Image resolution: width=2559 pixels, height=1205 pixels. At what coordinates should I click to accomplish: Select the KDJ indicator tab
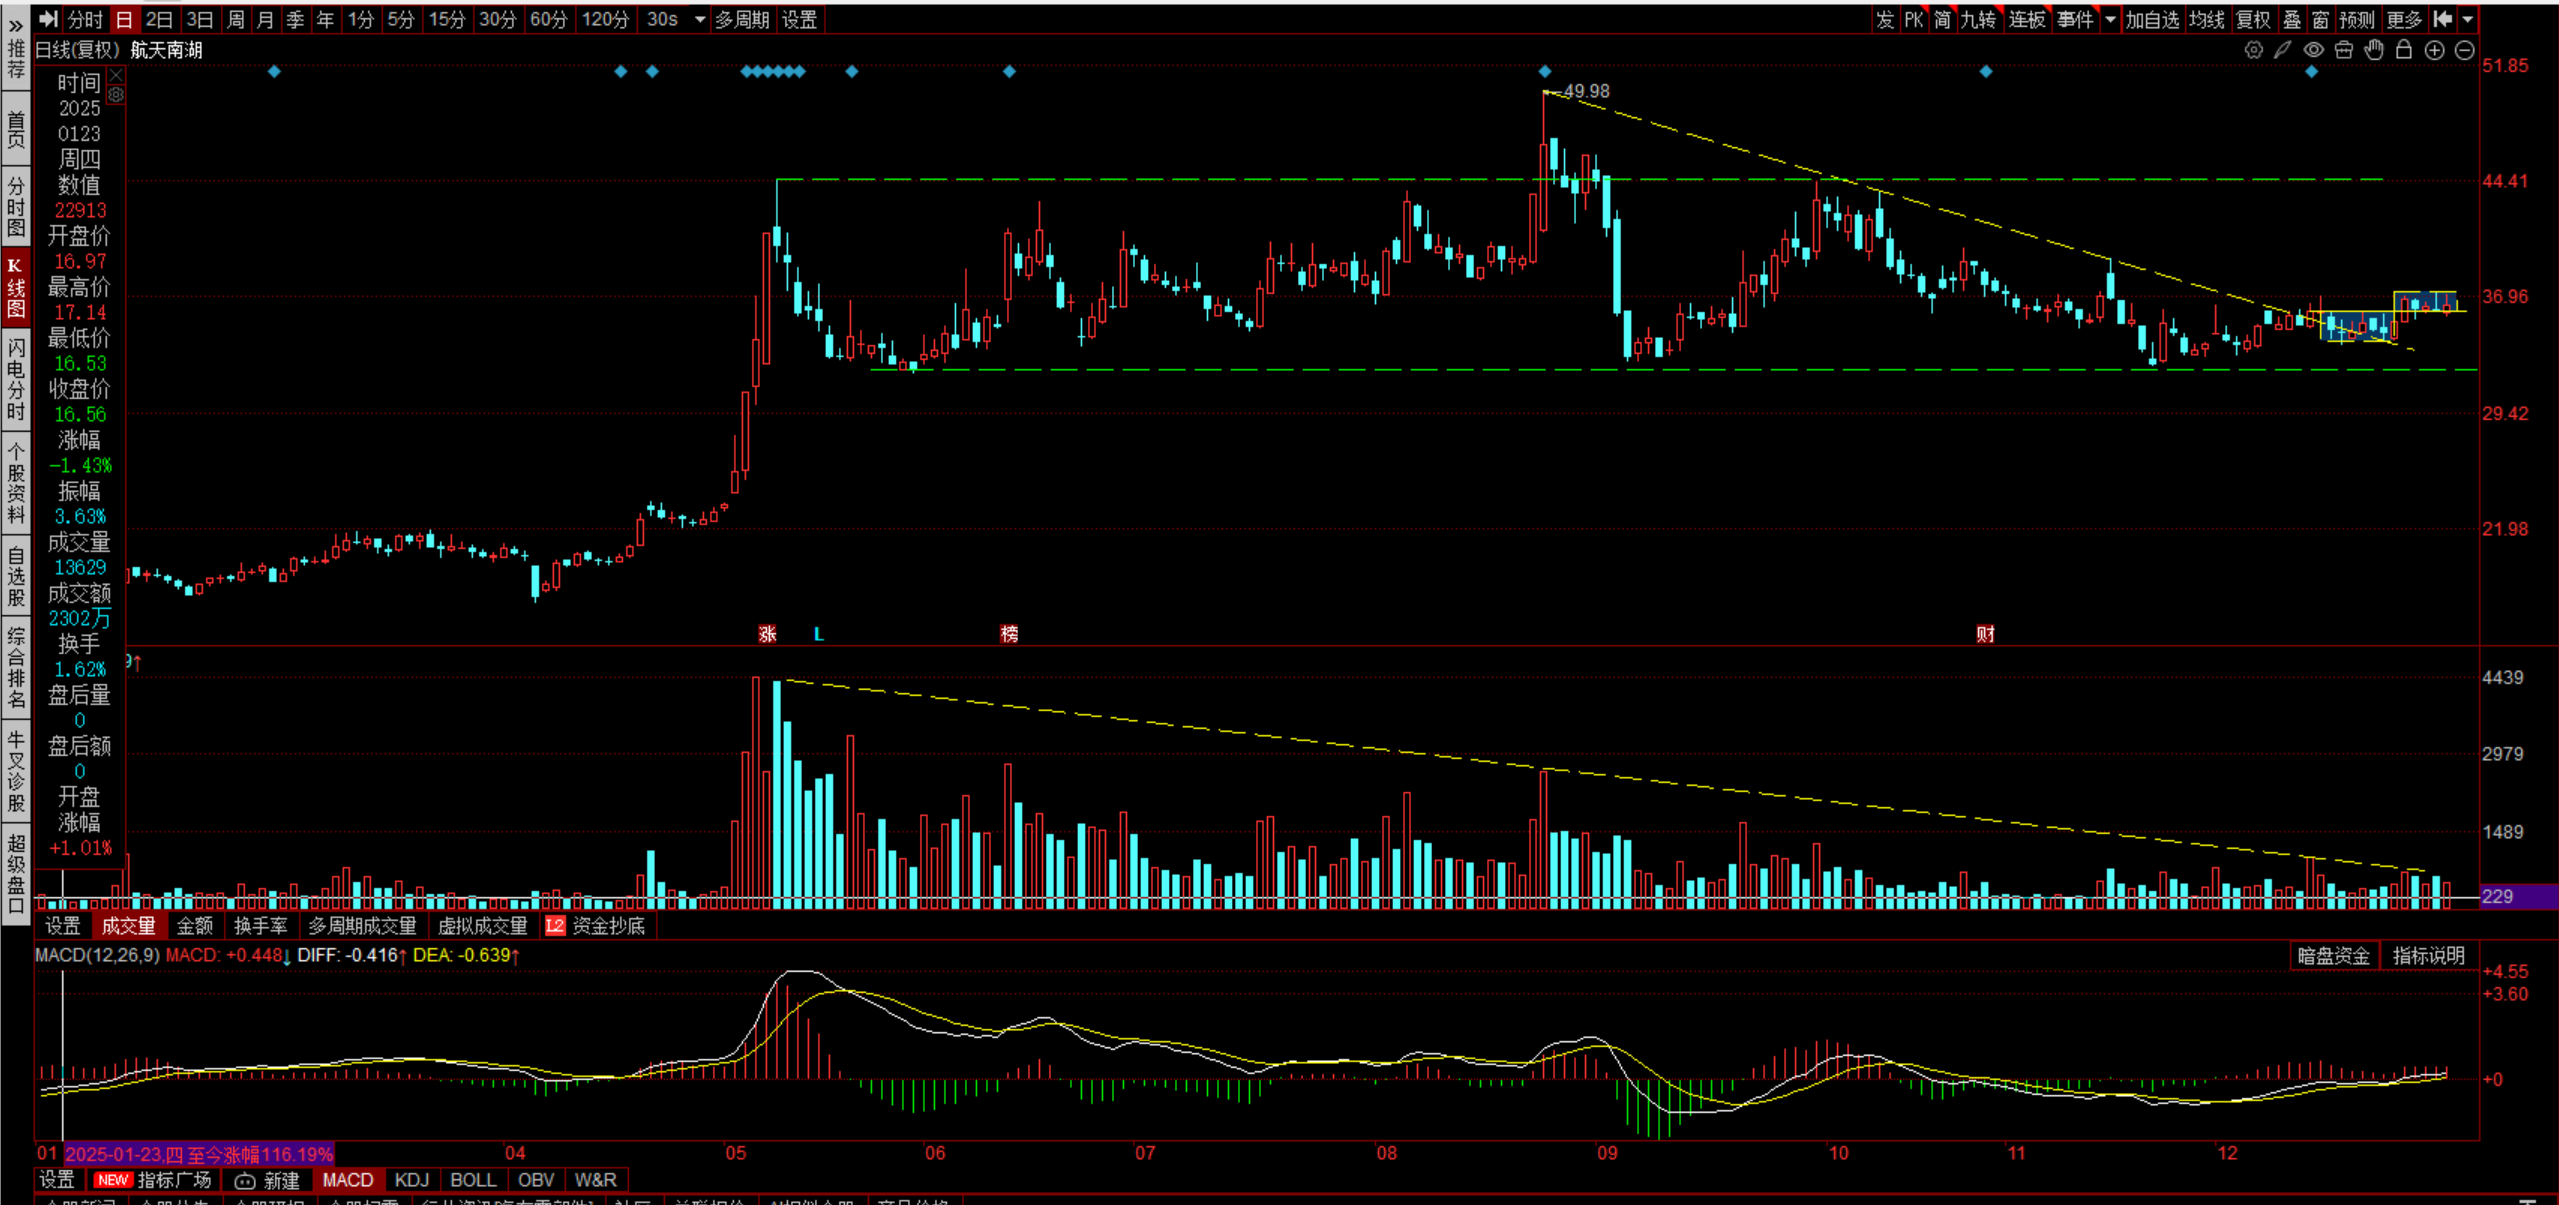tap(411, 1180)
